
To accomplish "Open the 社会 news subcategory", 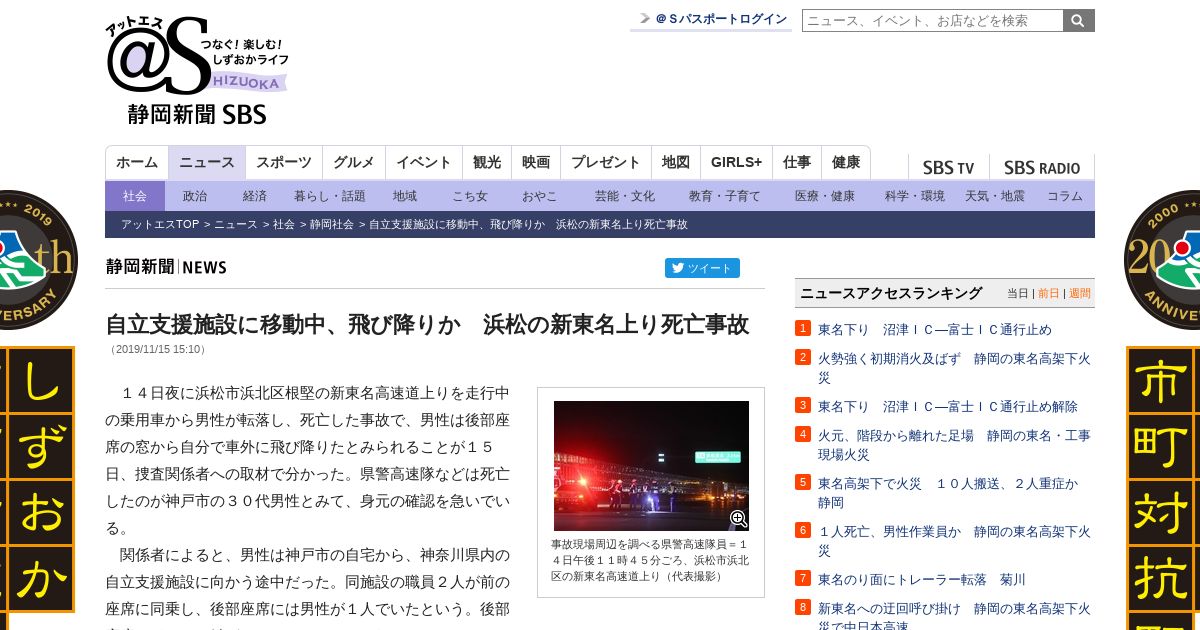I will coord(135,196).
